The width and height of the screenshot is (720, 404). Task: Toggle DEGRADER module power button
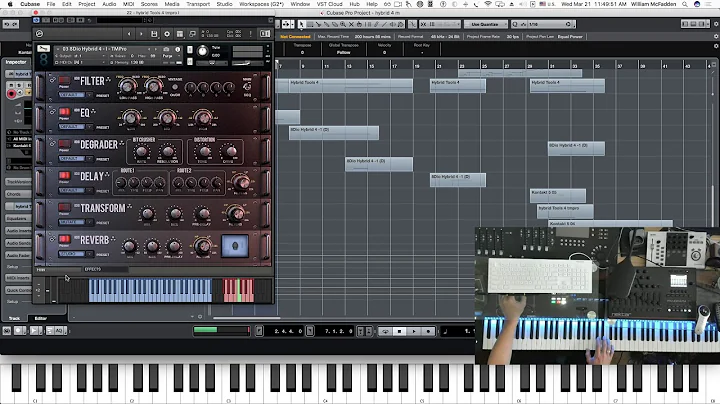64,144
